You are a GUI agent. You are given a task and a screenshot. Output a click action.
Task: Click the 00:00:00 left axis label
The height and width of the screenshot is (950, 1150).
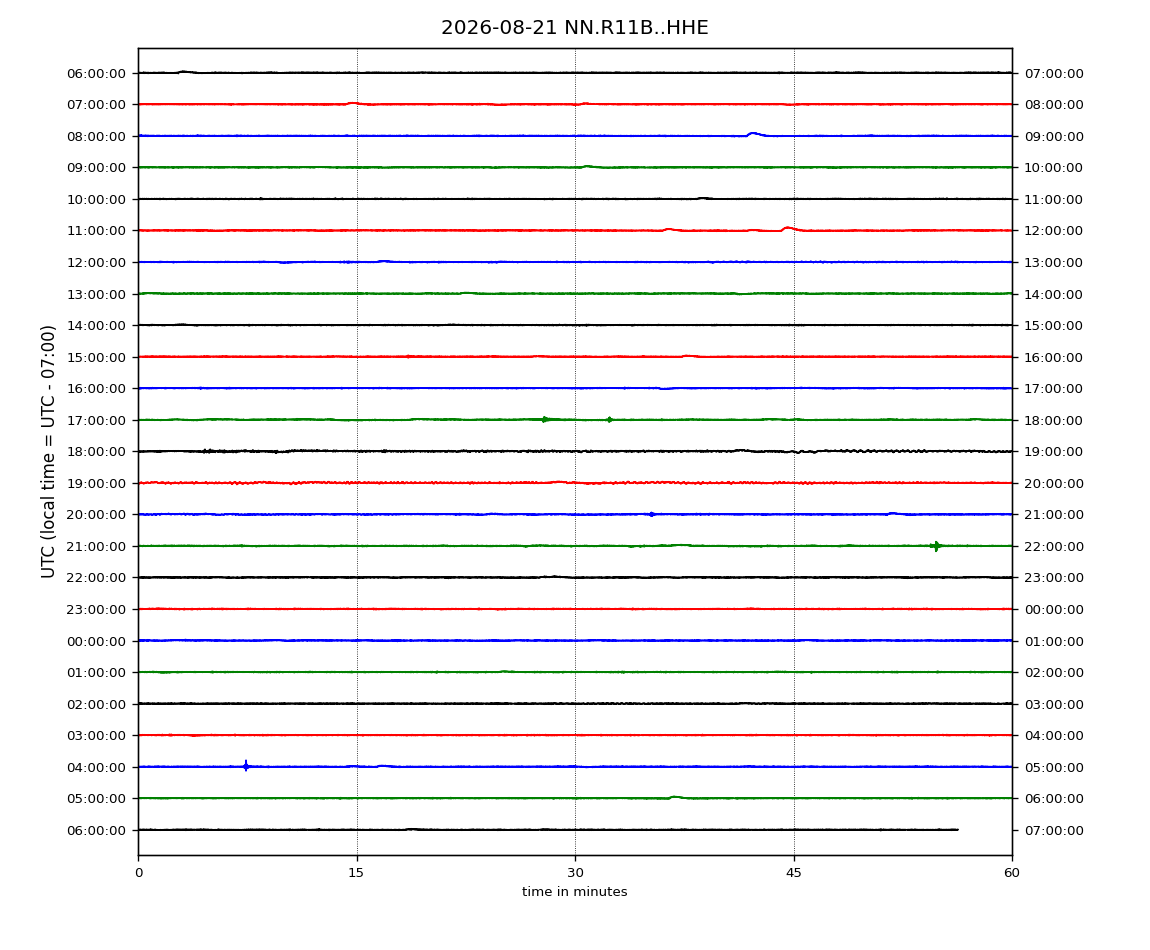(x=96, y=641)
